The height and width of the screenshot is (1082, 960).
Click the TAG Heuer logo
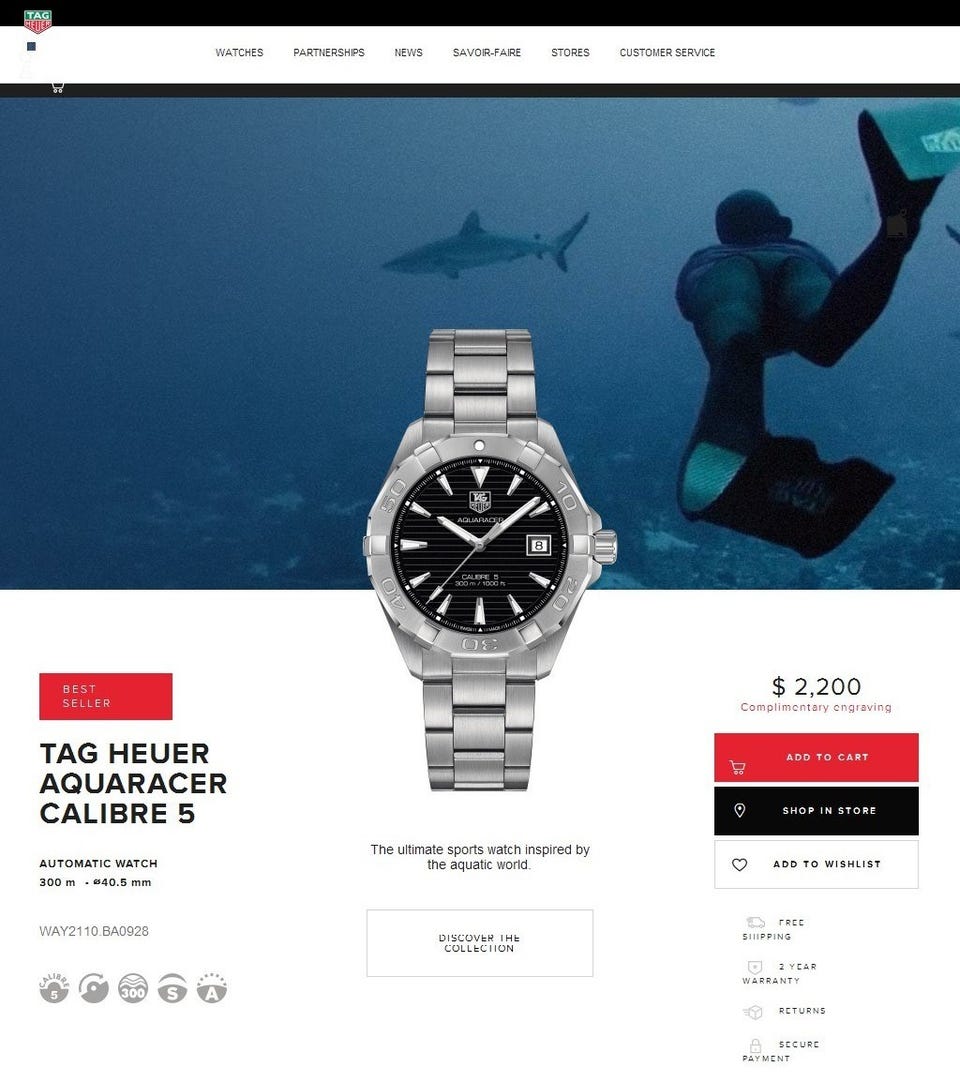37,21
